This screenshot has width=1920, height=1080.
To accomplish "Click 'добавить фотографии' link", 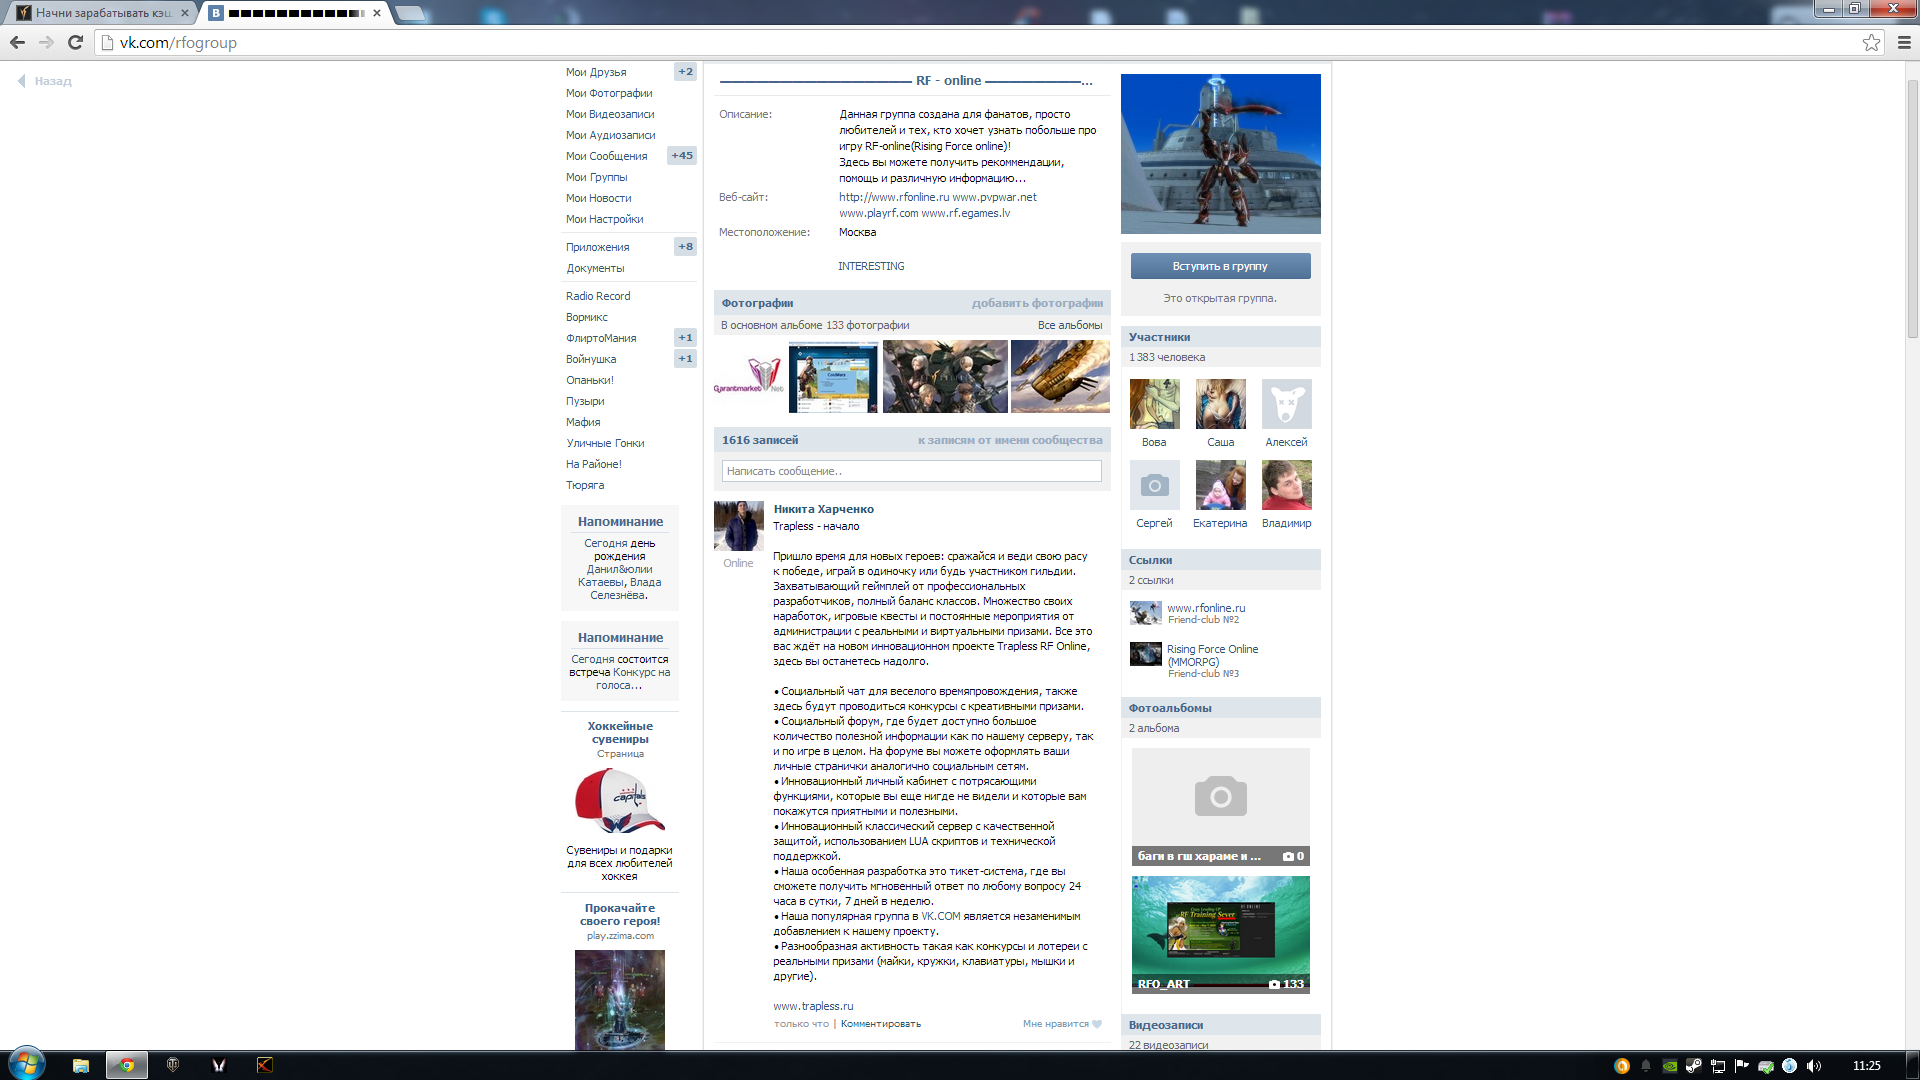I will [x=1037, y=303].
